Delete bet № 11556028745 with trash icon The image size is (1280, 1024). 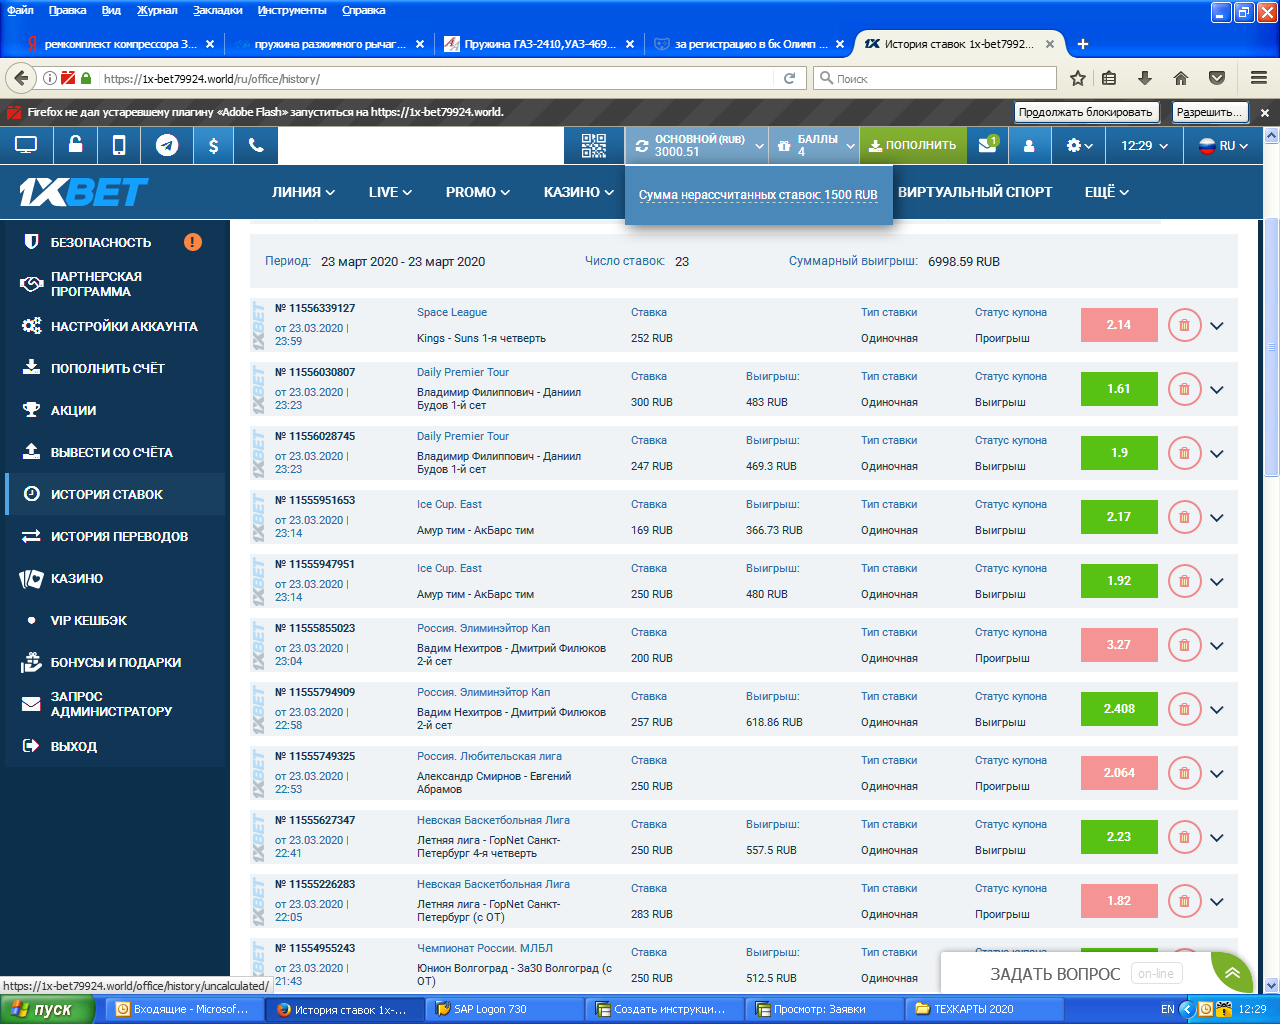pos(1184,453)
